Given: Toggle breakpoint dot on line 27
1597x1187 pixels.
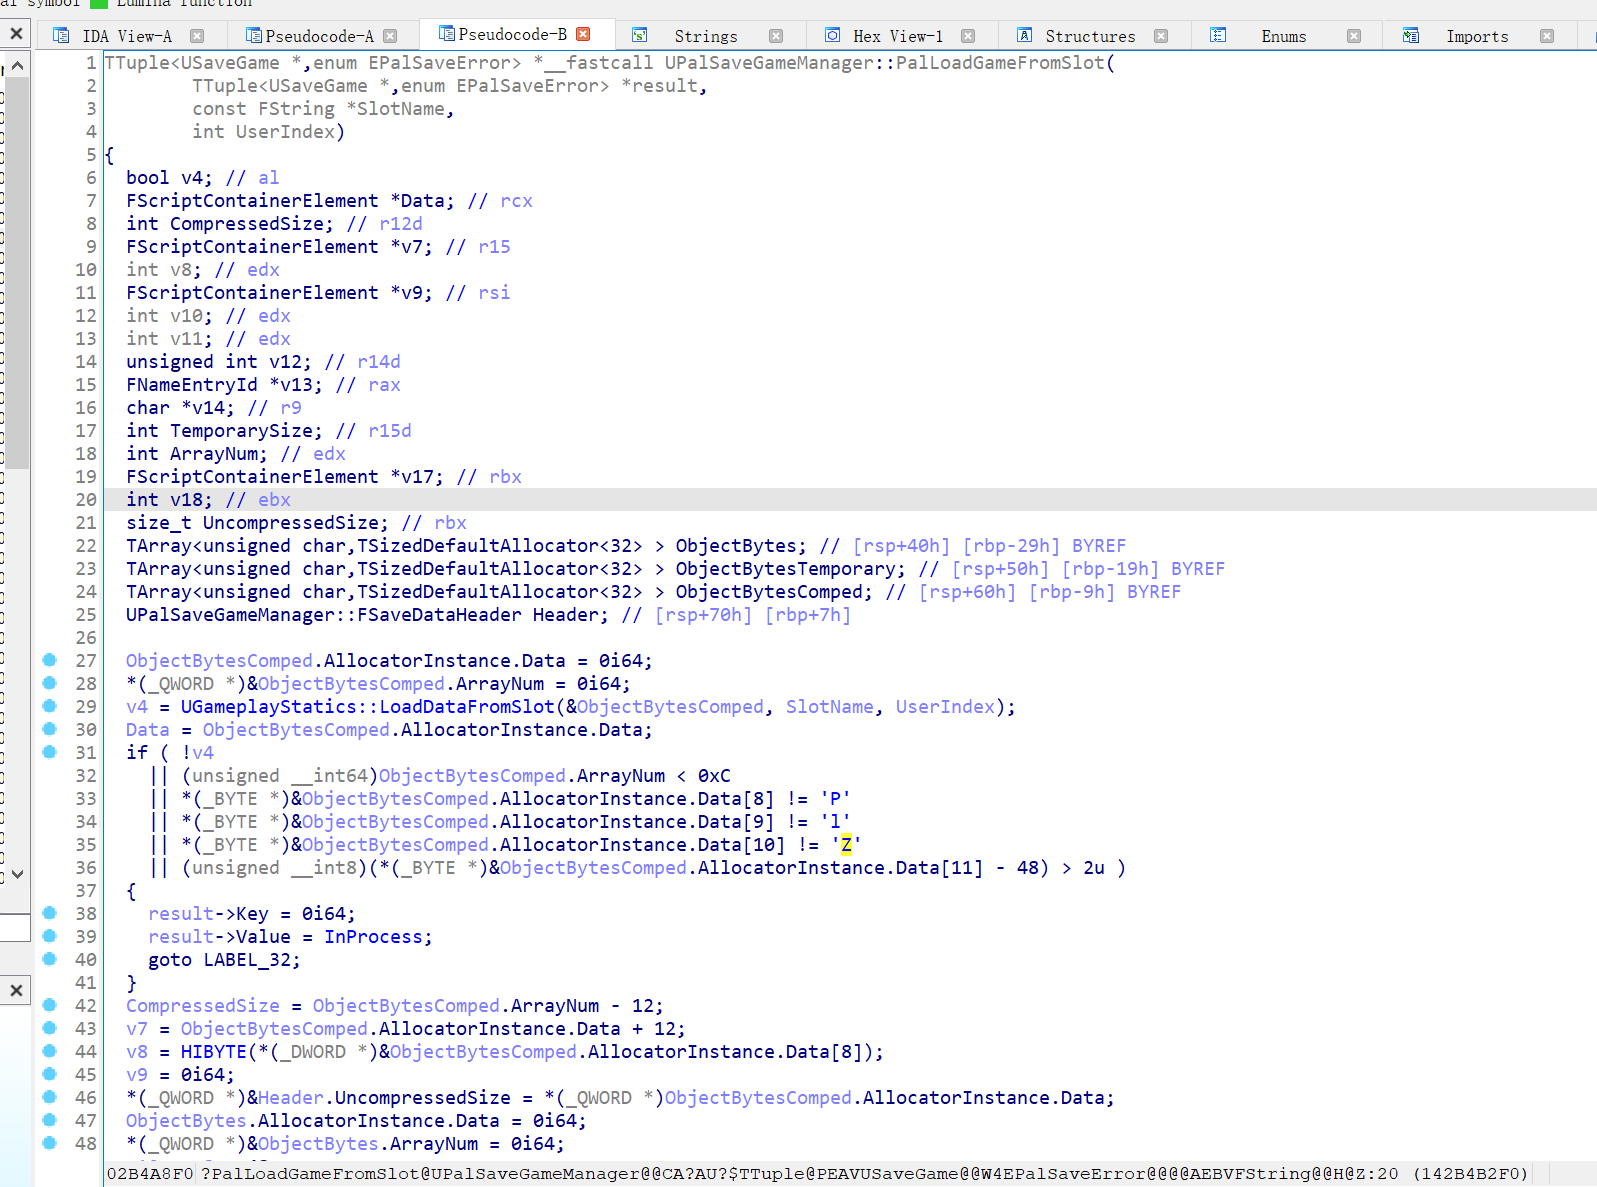Looking at the screenshot, I should click(x=50, y=660).
